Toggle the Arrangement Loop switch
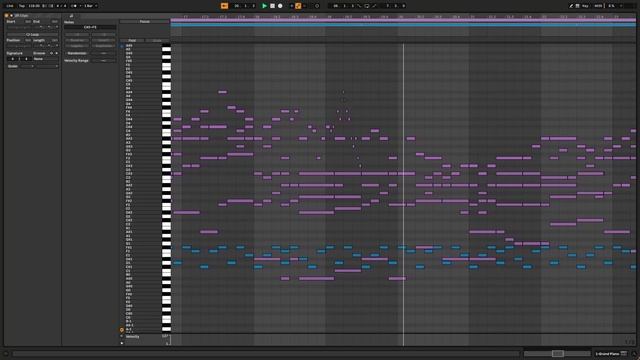Screen dimensions: 640x360 click(x=367, y=6)
